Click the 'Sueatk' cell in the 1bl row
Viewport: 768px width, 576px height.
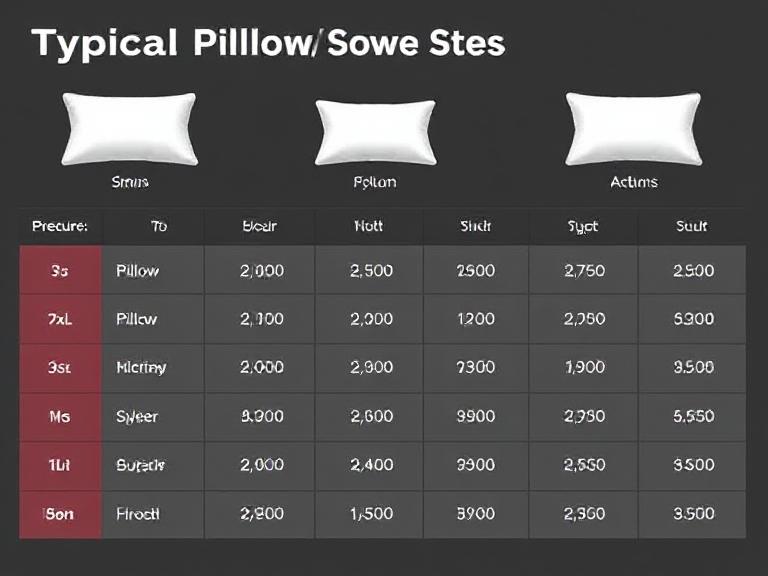point(140,465)
